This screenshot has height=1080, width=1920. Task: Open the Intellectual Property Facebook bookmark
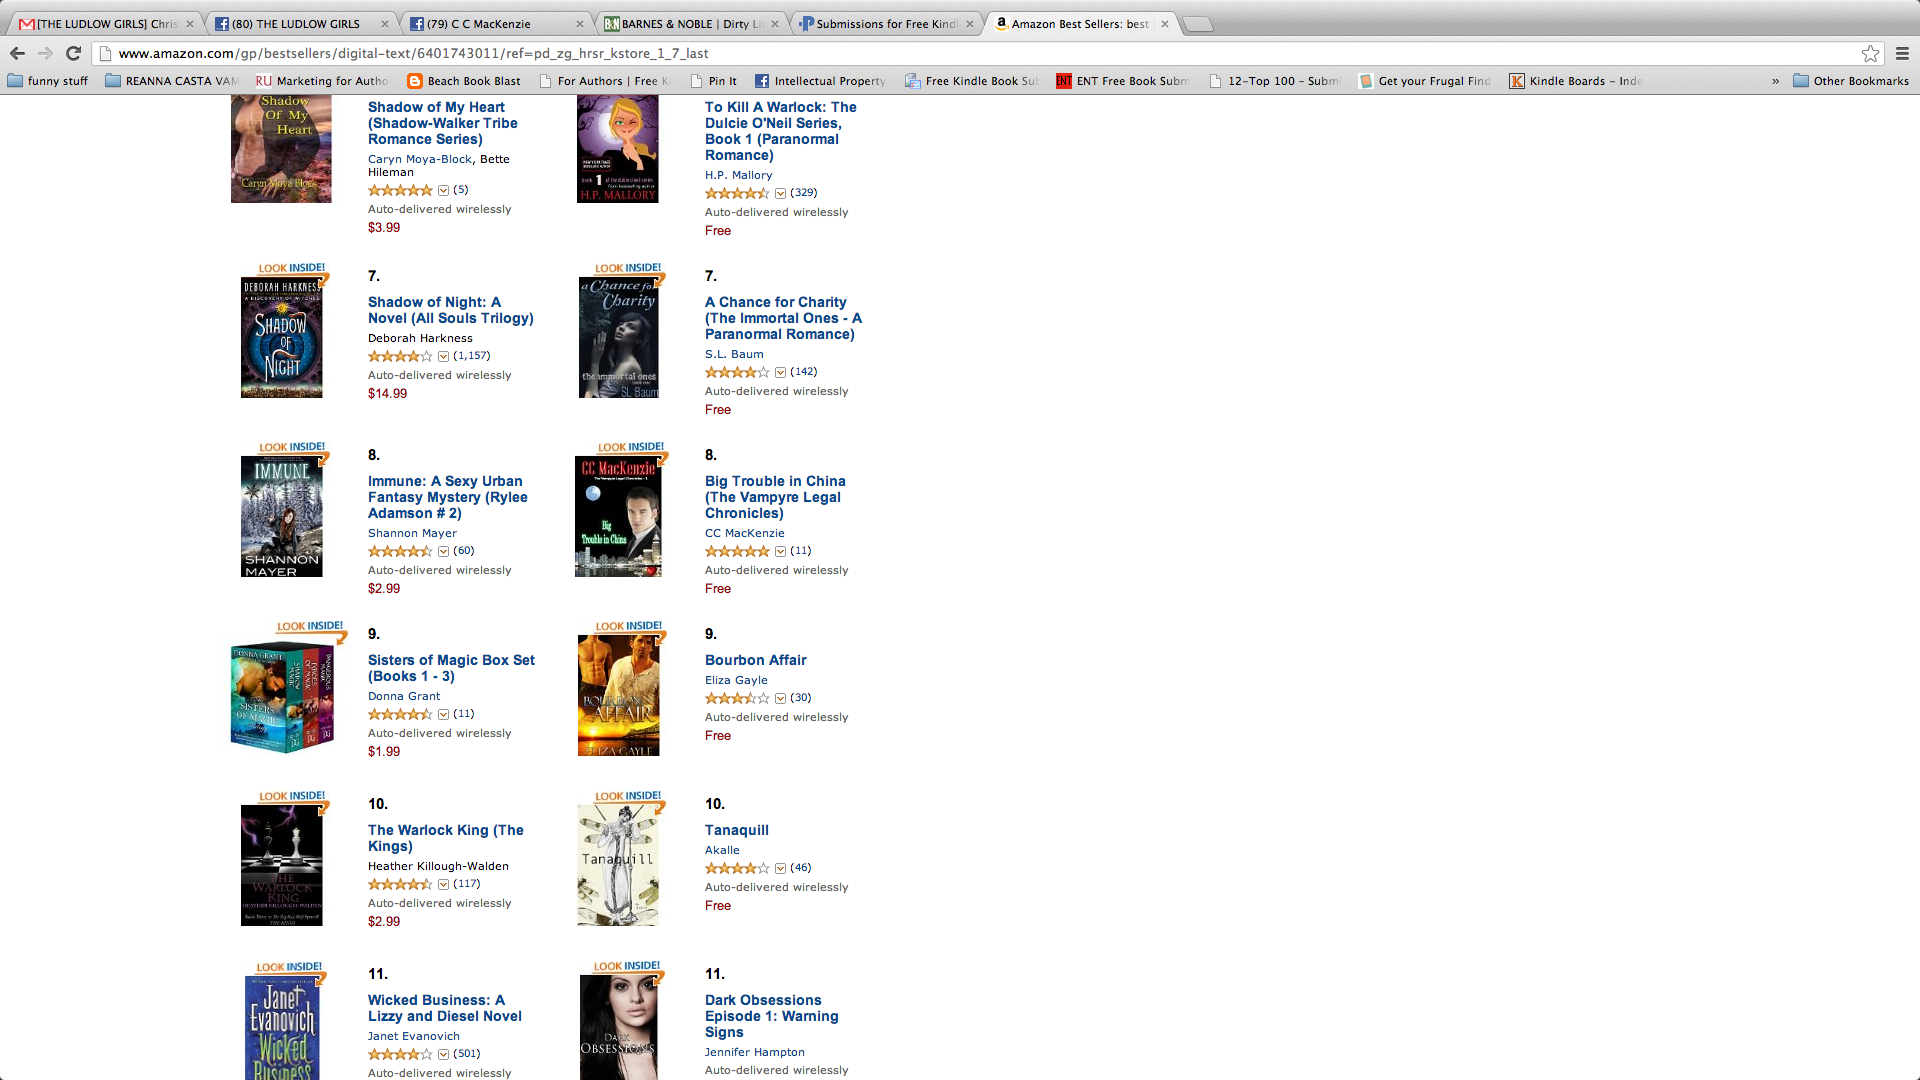coord(820,81)
